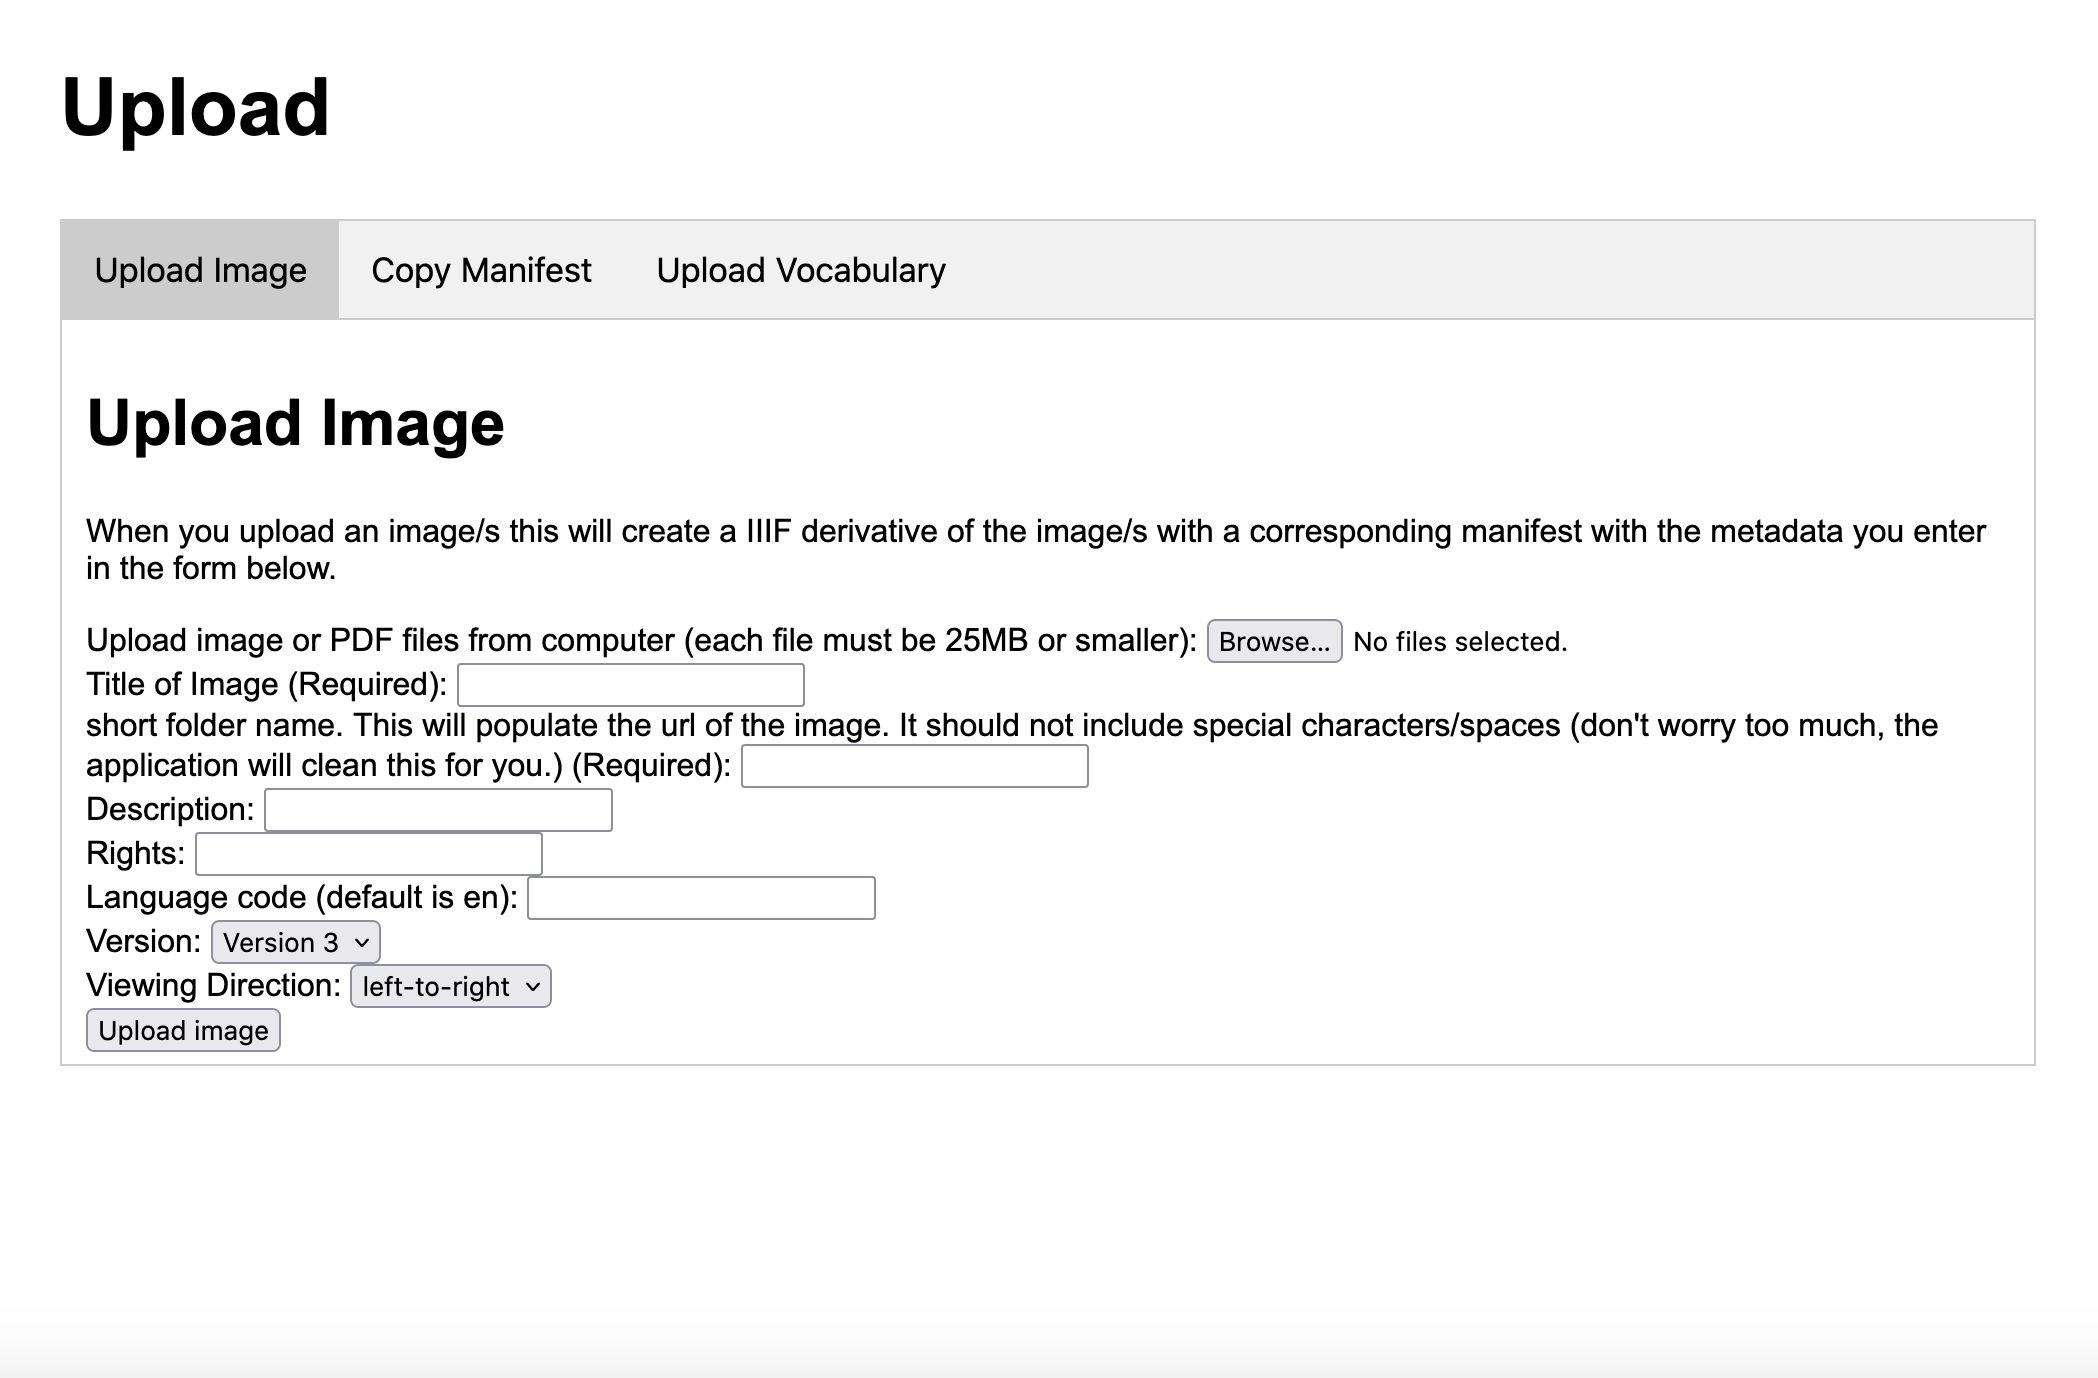Open the Upload Vocabulary tab

800,270
